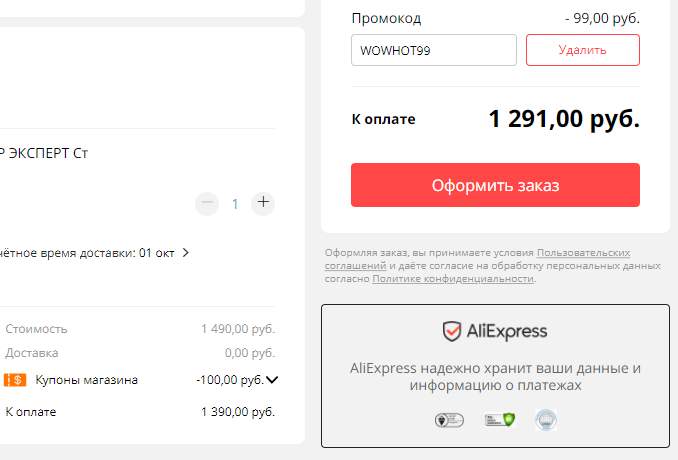Open the Пользовательских соглашений link
Image resolution: width=678 pixels, height=460 pixels.
[x=477, y=259]
